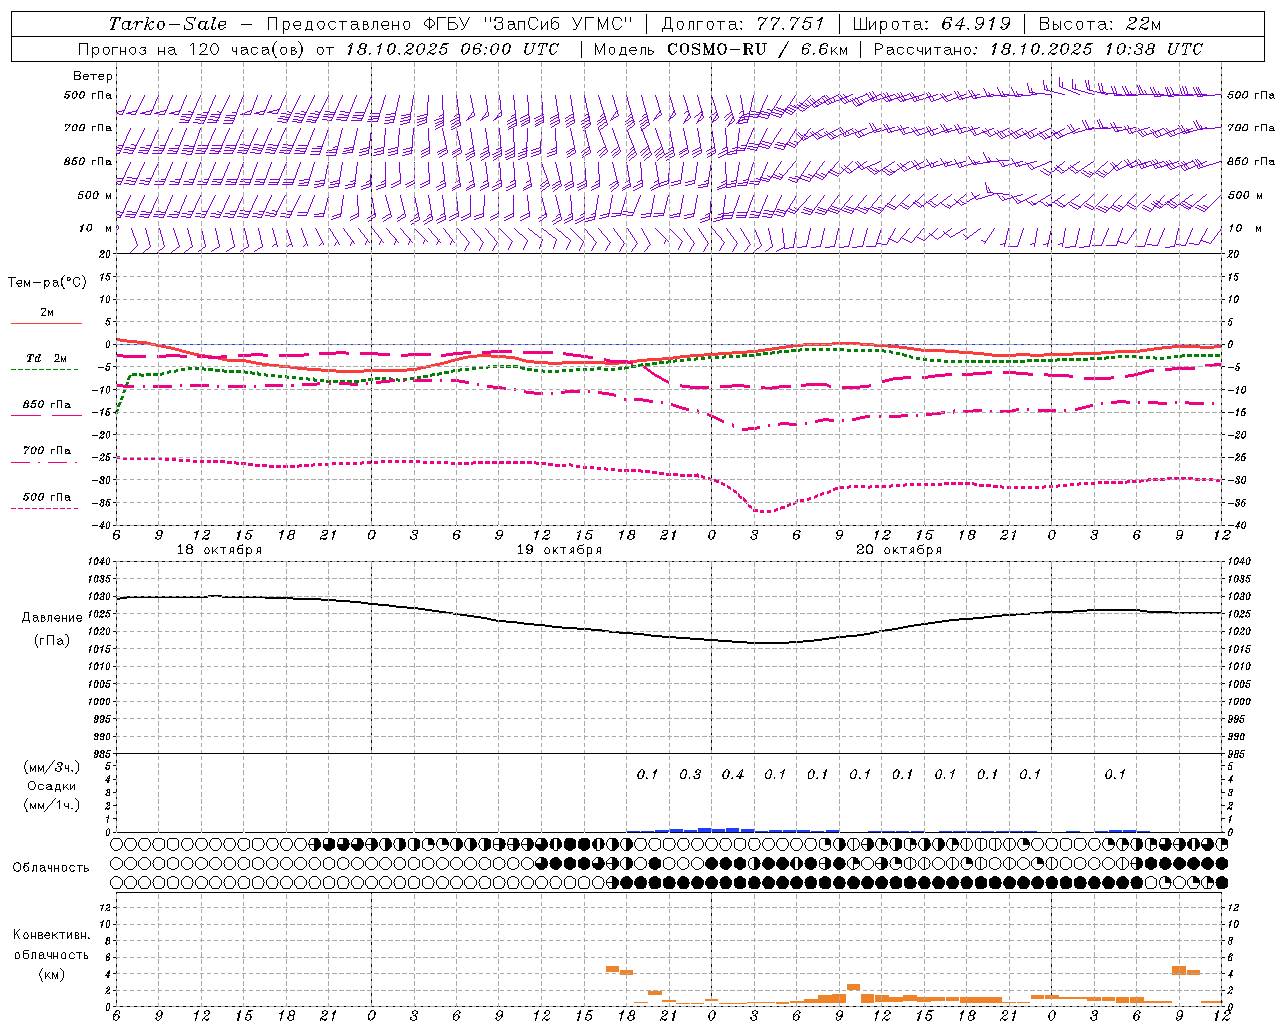The image size is (1280, 1024).
Task: Click the 'Облачность' cloud cover label
Action: 51,868
